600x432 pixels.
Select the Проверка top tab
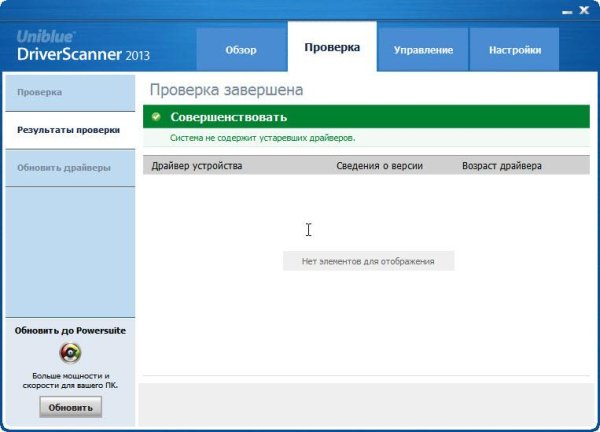tap(332, 47)
